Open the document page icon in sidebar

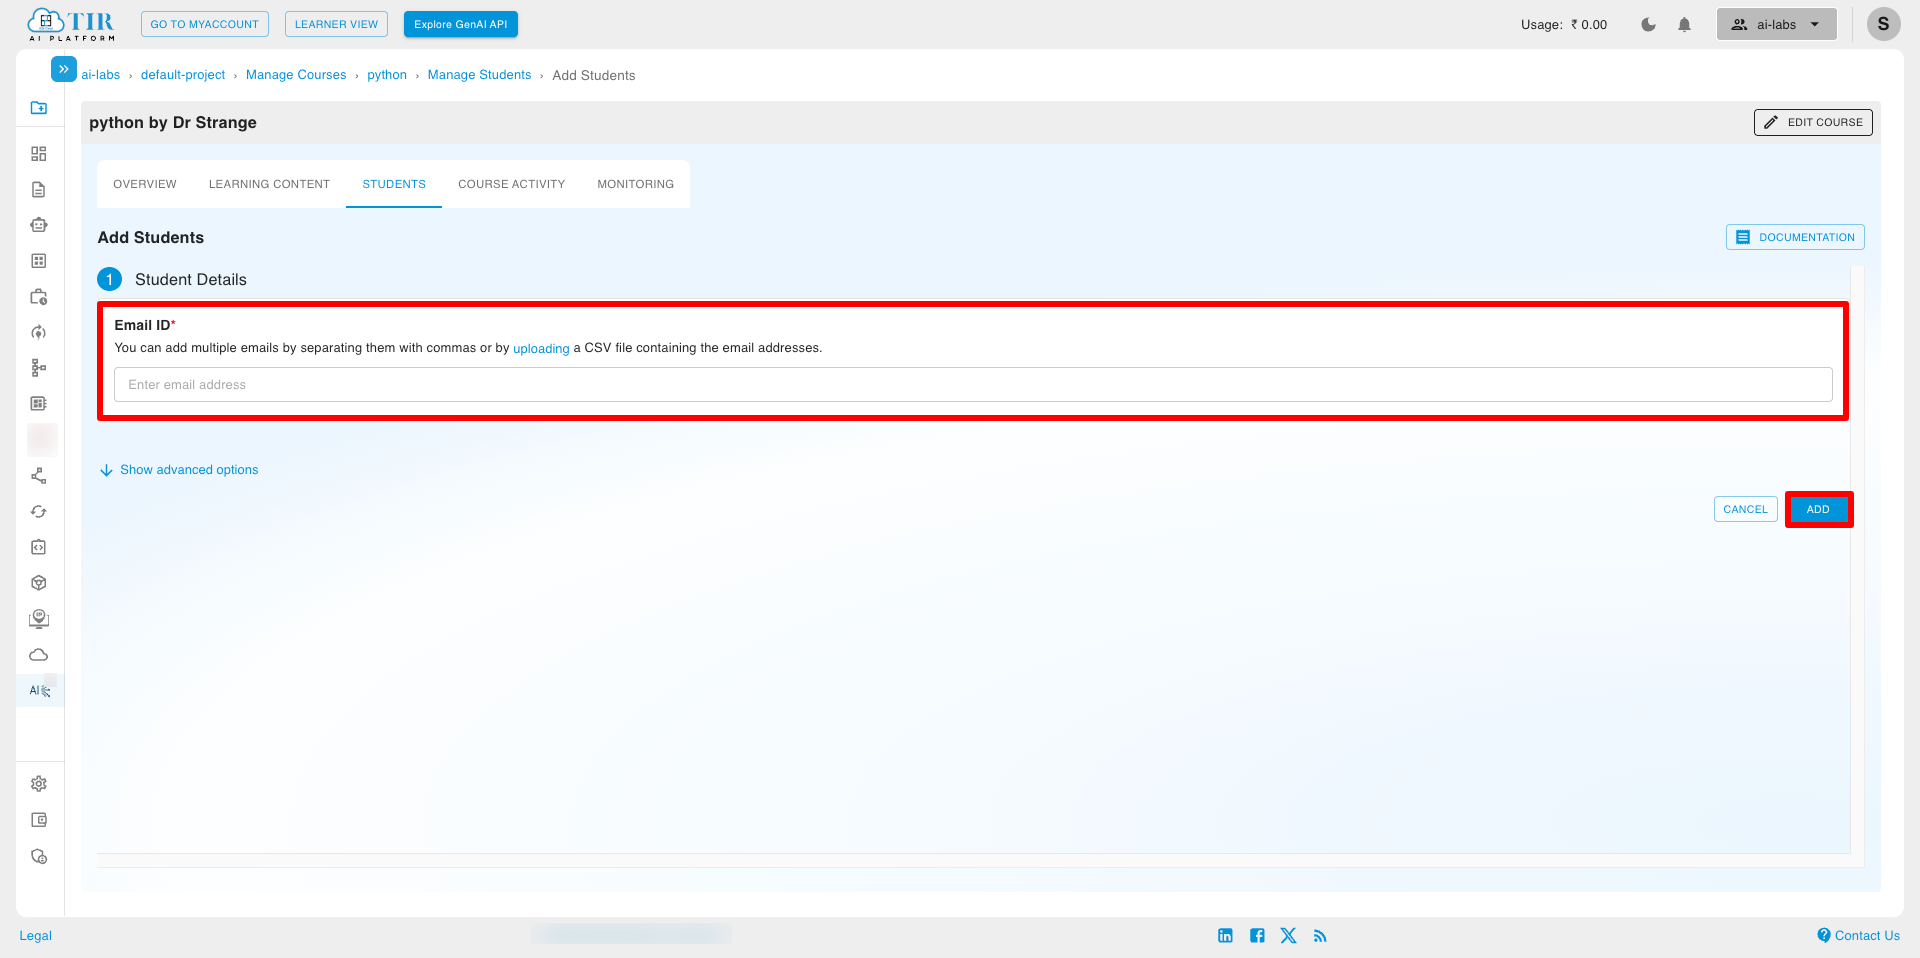(39, 190)
